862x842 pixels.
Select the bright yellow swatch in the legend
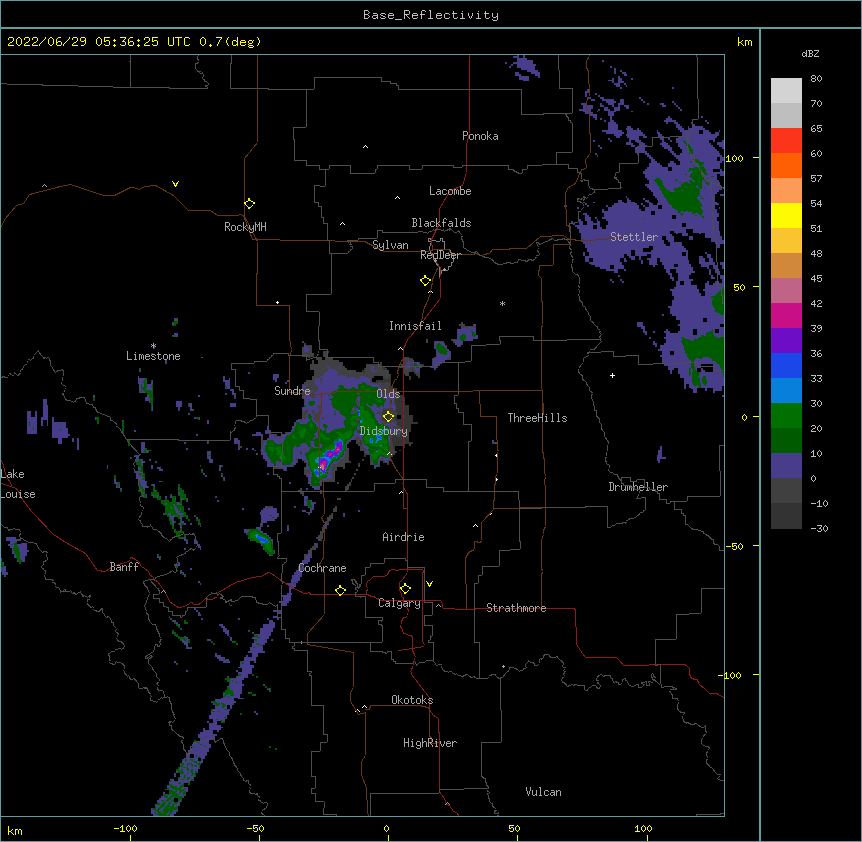(x=786, y=215)
